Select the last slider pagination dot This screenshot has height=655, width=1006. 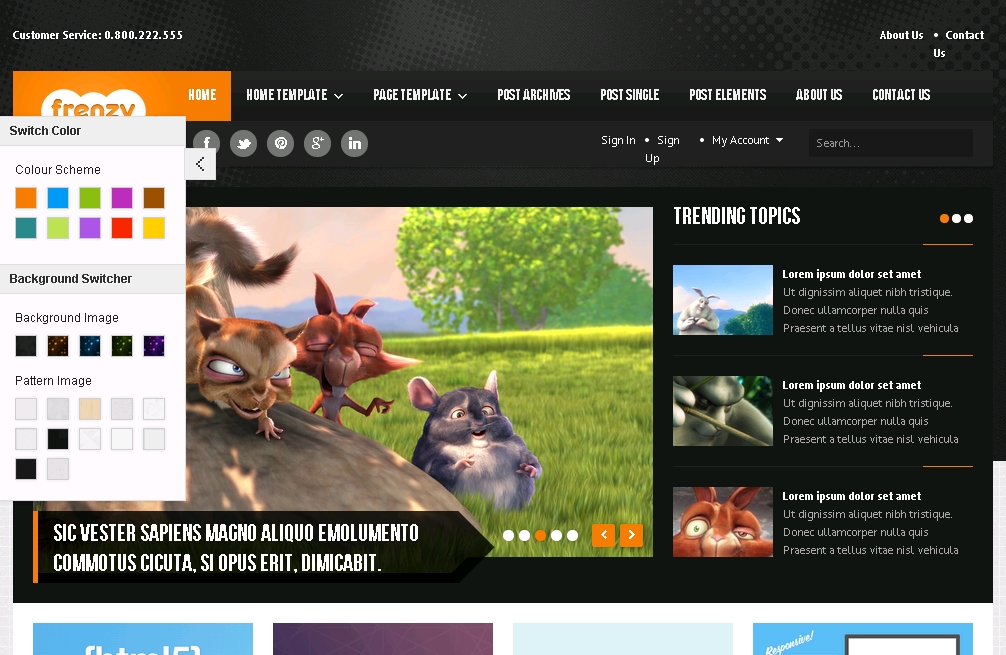(x=572, y=535)
